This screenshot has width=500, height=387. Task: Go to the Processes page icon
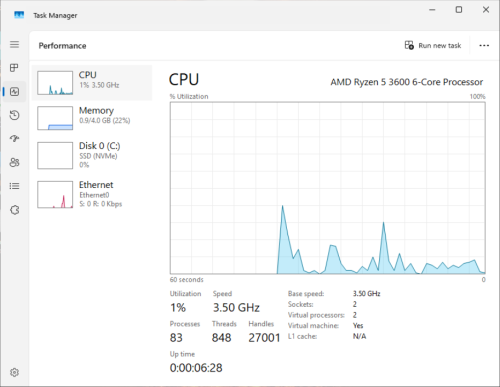[14, 68]
